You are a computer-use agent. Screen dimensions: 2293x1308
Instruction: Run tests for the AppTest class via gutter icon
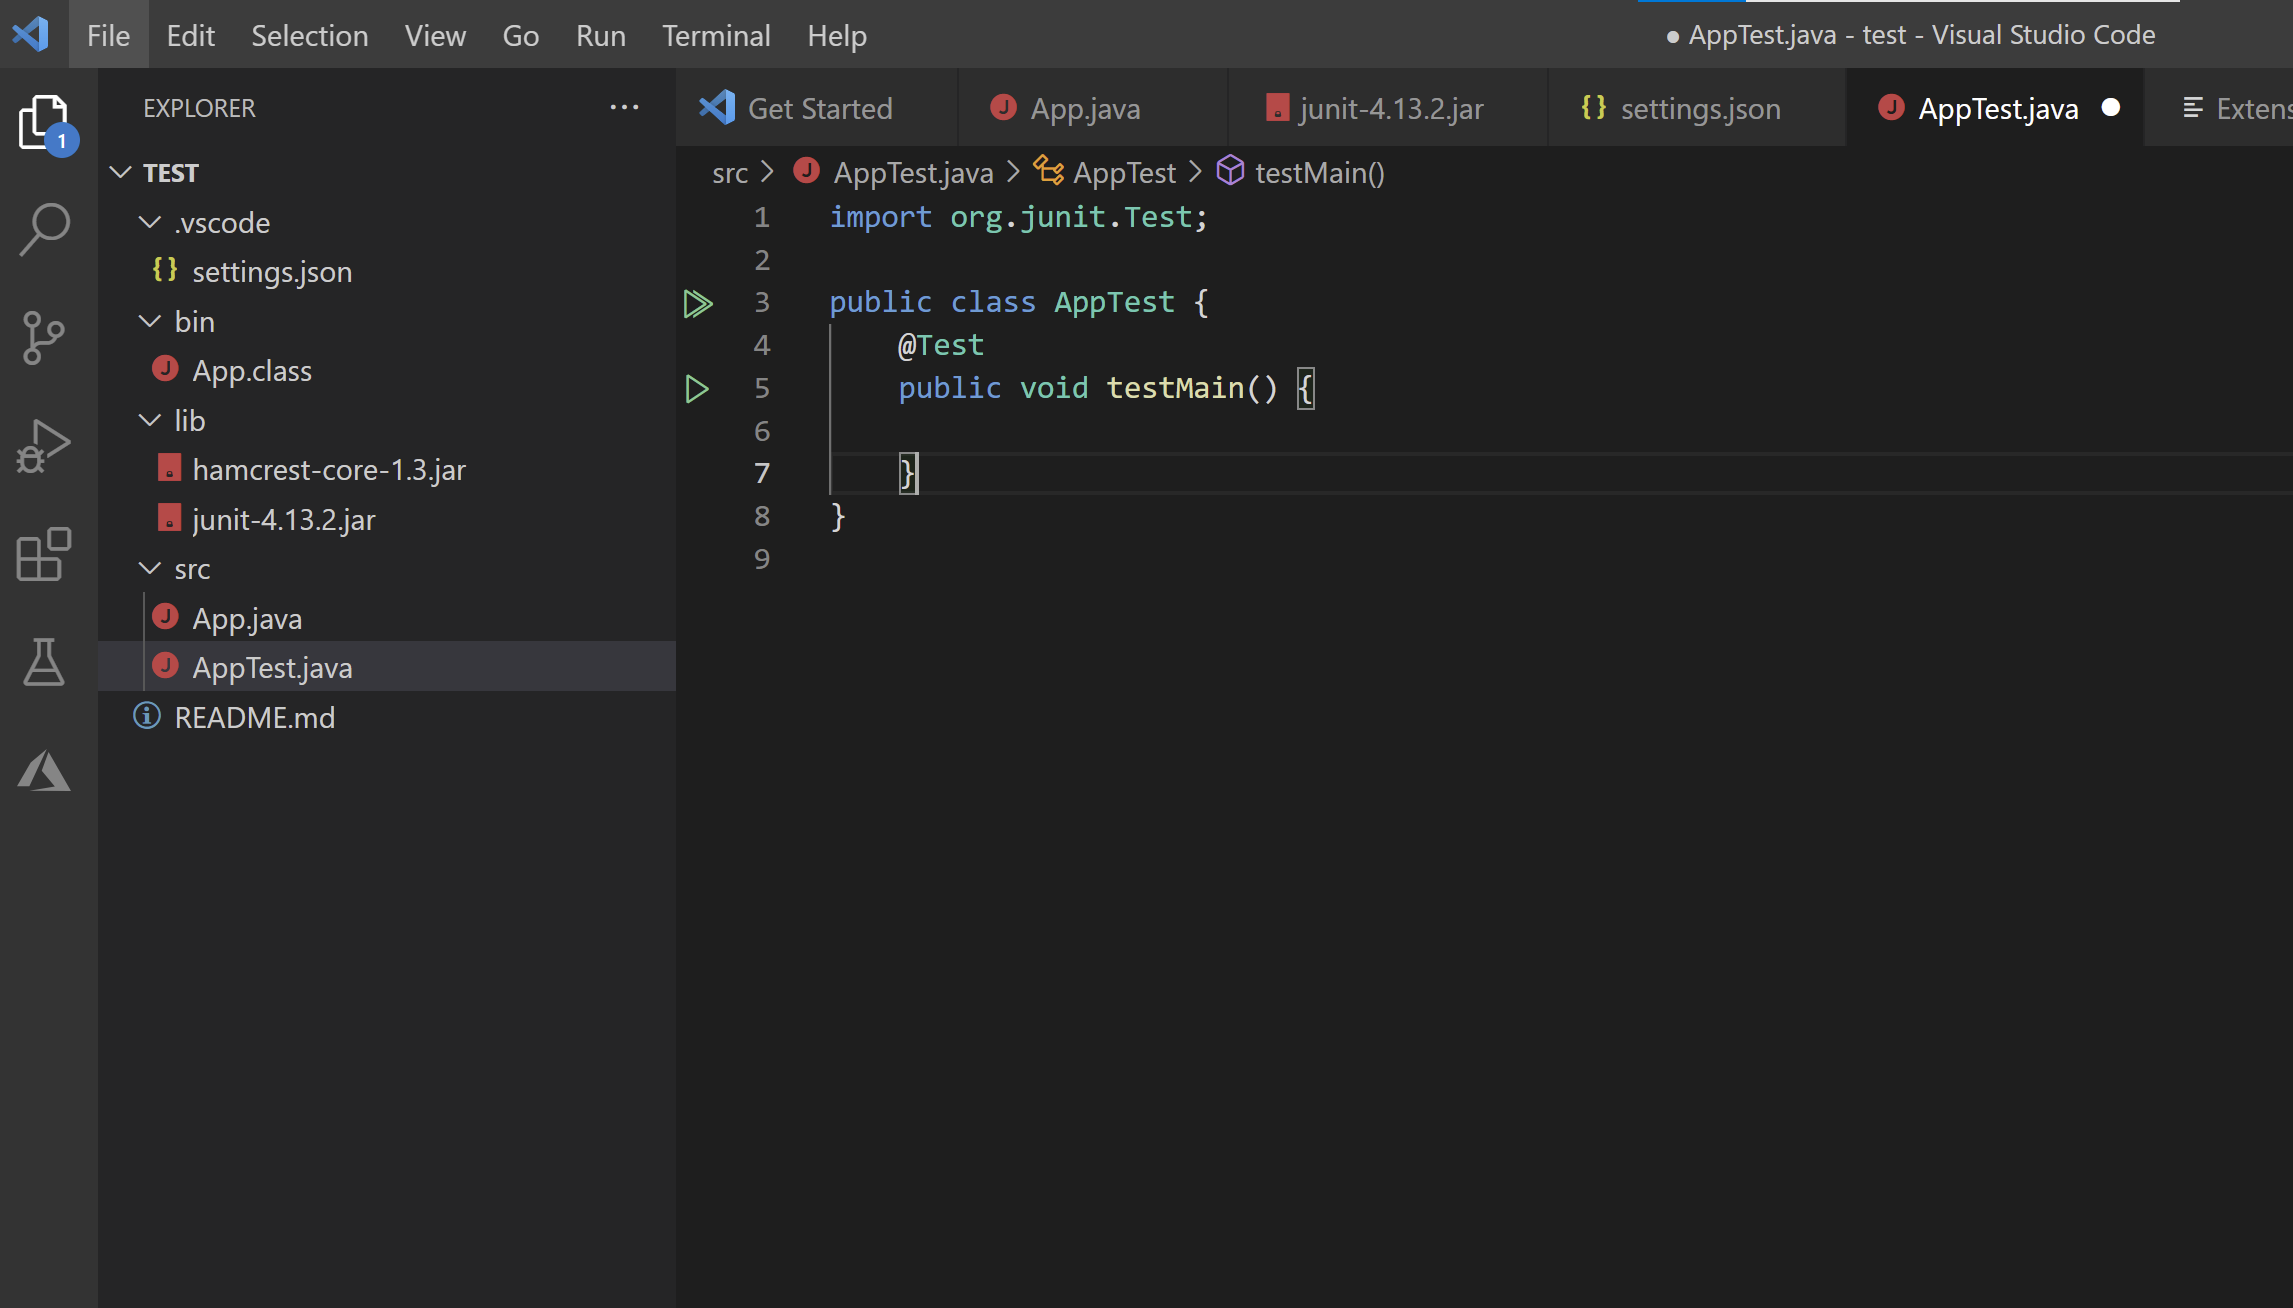pyautogui.click(x=698, y=303)
